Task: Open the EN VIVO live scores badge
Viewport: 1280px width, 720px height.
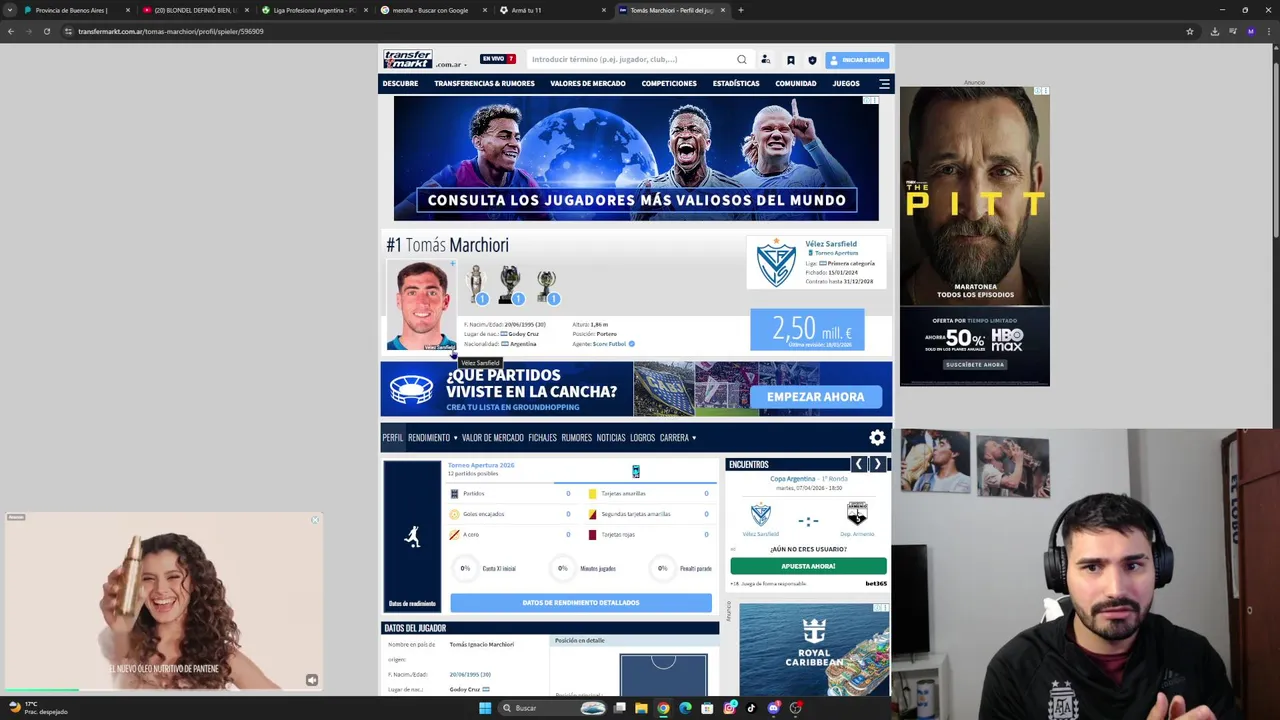Action: click(x=497, y=59)
